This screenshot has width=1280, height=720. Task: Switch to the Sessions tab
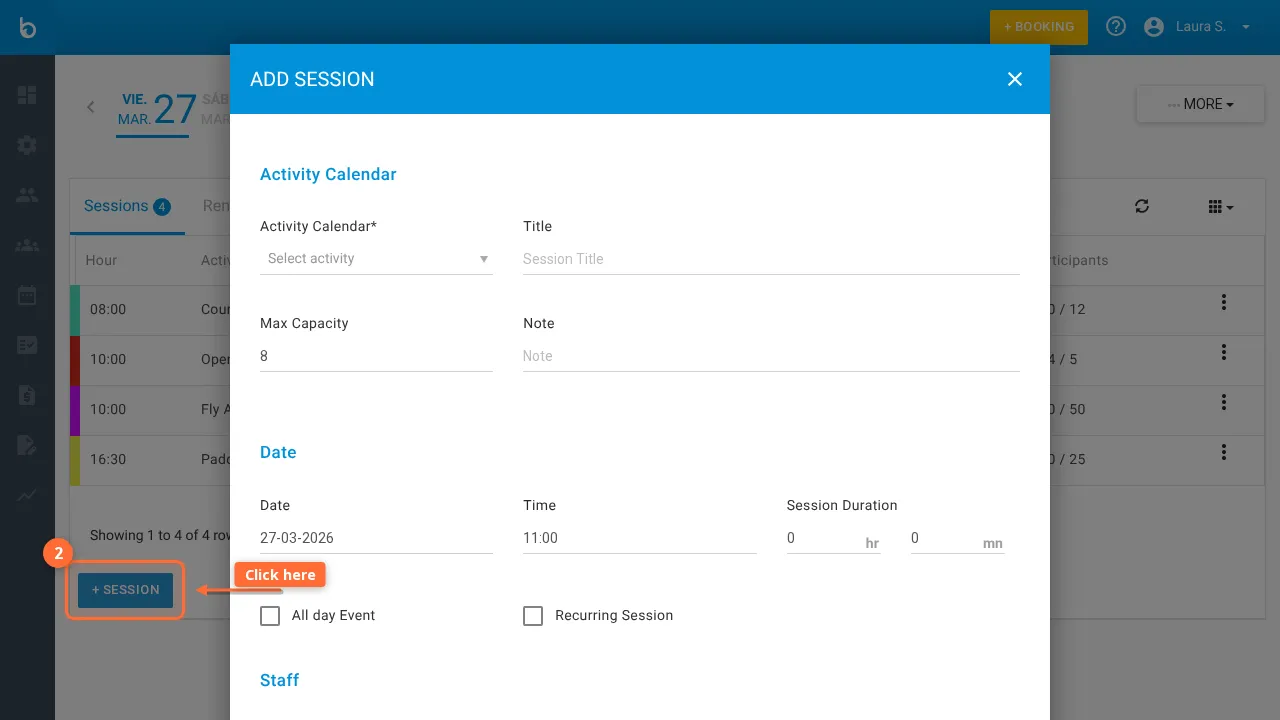click(x=117, y=206)
